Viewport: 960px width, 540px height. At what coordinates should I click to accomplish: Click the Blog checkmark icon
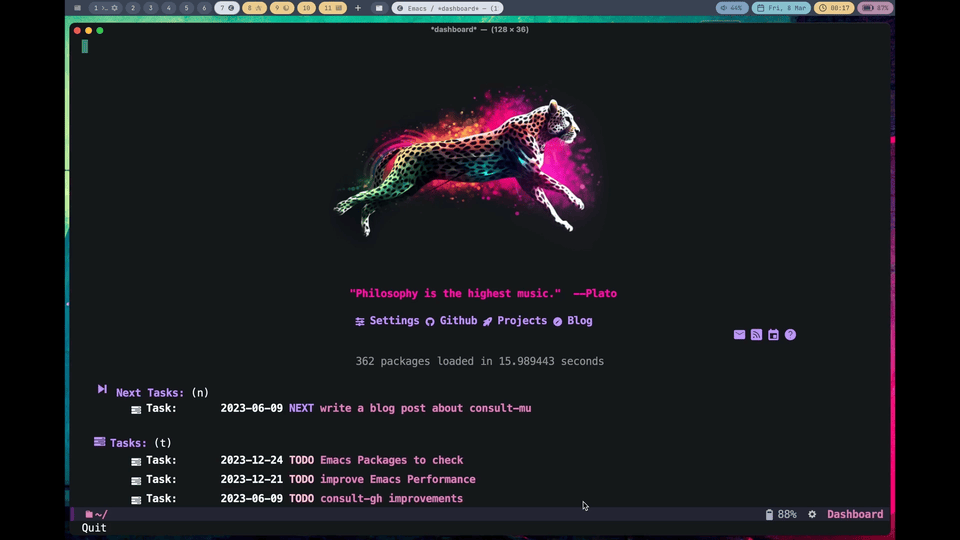coord(558,321)
